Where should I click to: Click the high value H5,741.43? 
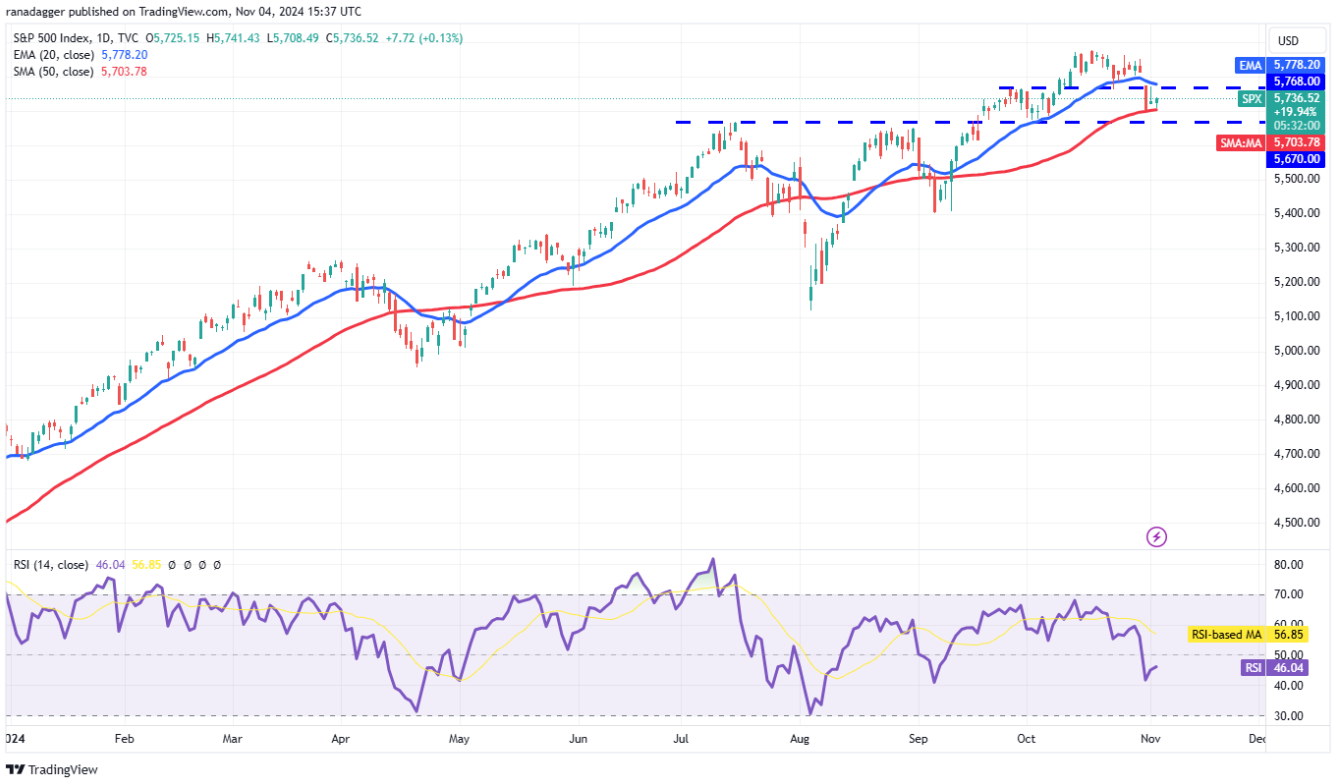pos(233,38)
